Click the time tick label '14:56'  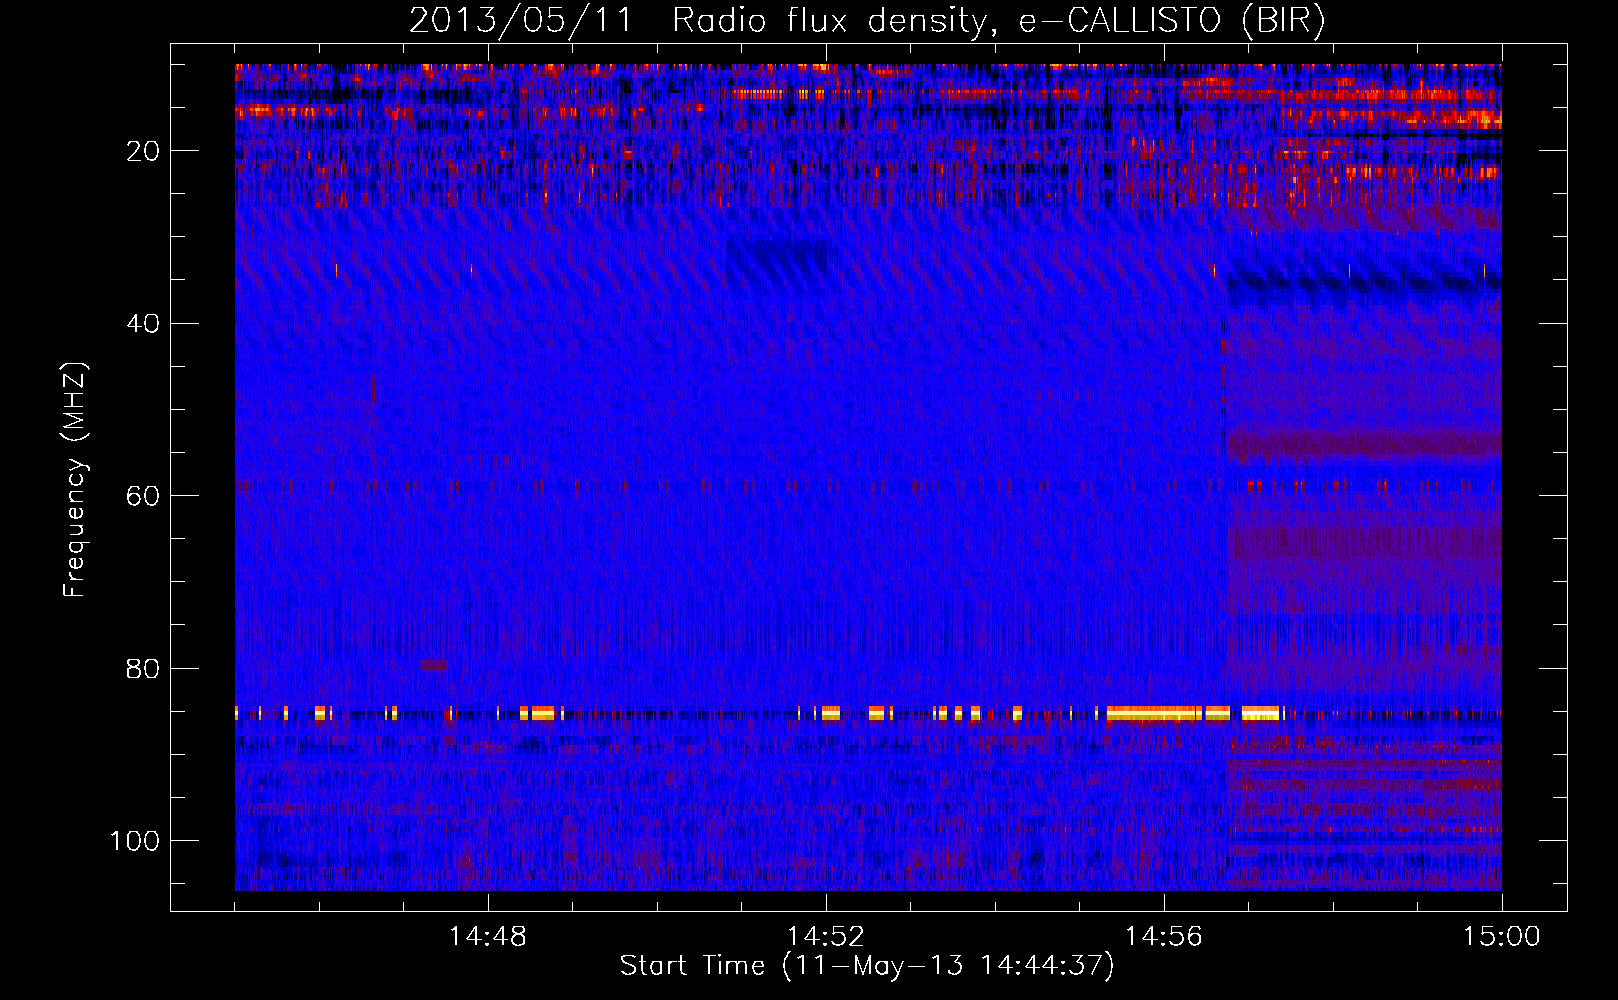coord(1164,937)
